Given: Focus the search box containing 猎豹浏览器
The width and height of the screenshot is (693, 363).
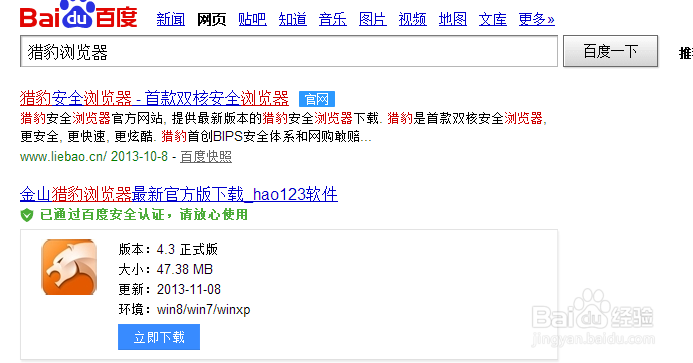Looking at the screenshot, I should click(x=289, y=52).
